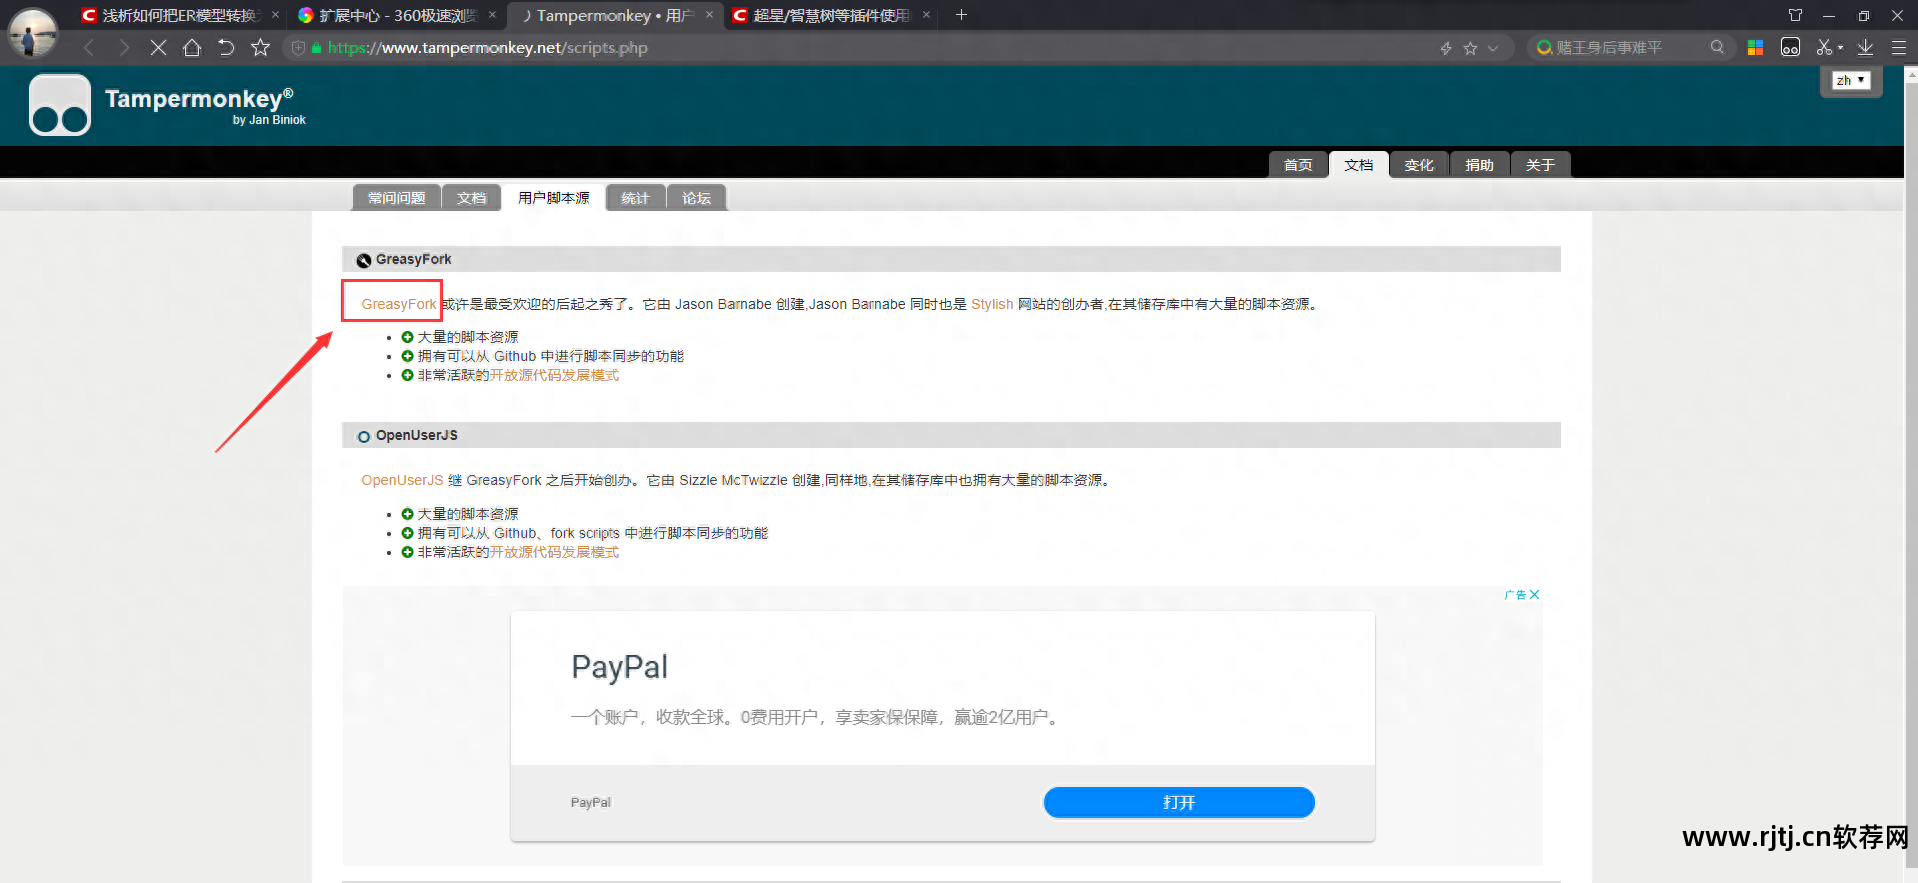Open the zh language selector
The width and height of the screenshot is (1918, 883).
coord(1851,80)
